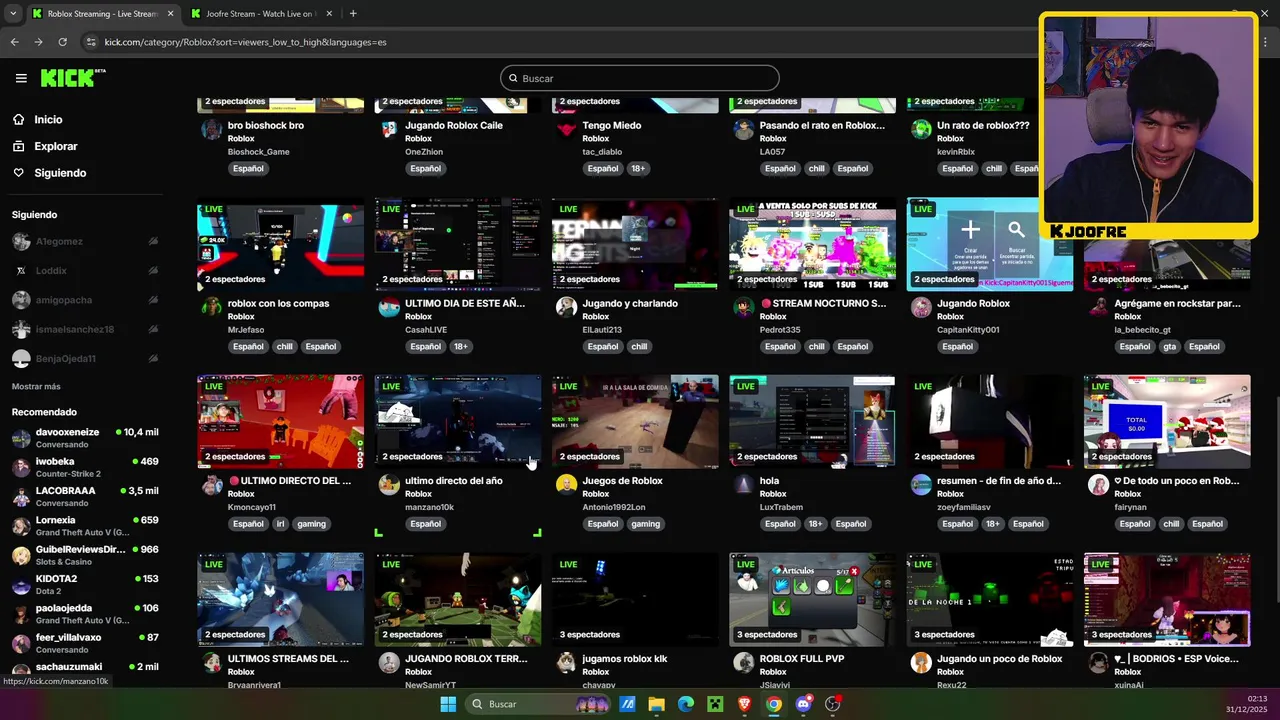This screenshot has width=1280, height=720.
Task: Click browser forward arrow
Action: [x=38, y=42]
